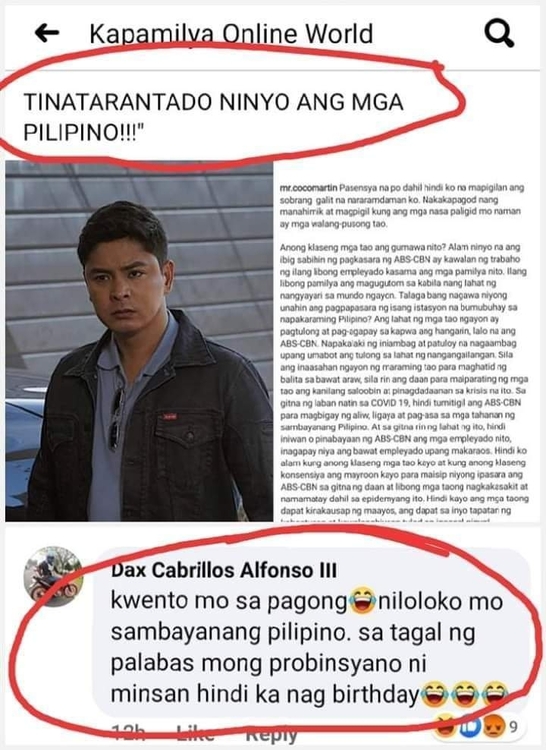546x750 pixels.
Task: Open the Kapamilya Online World page title
Action: 231,33
